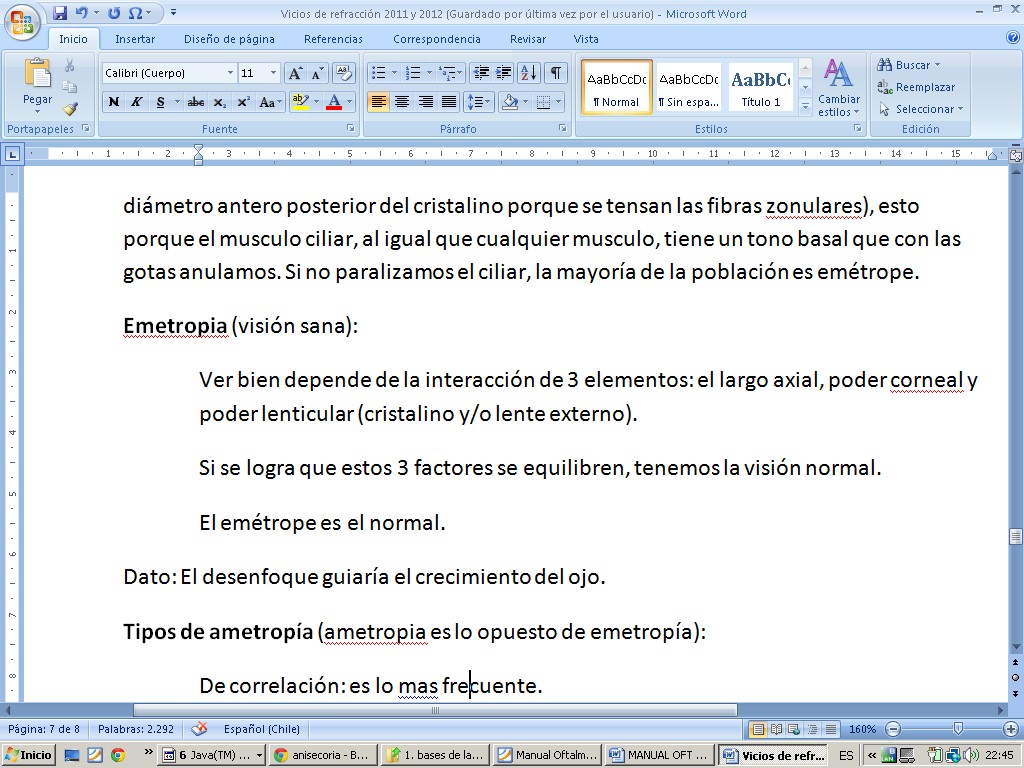Viewport: 1024px width, 768px height.
Task: Click the proofing errors icon in the status bar
Action: 199,729
